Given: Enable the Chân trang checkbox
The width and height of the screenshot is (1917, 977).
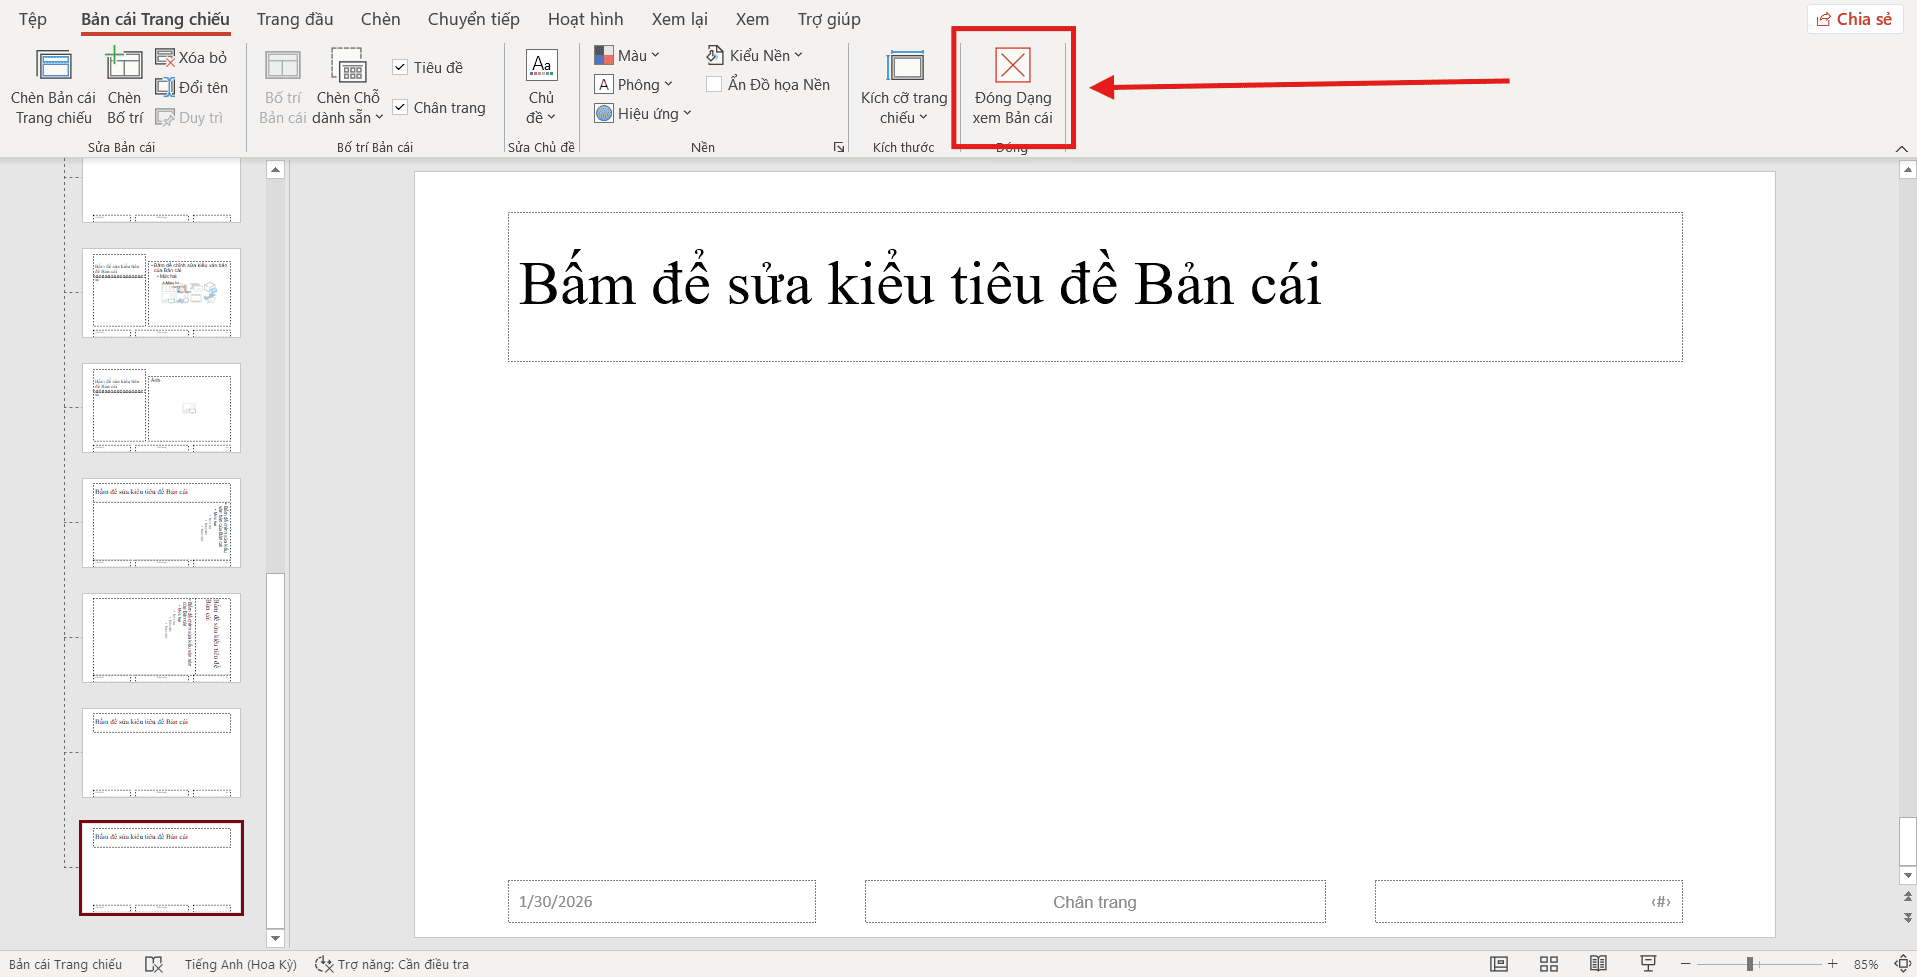Looking at the screenshot, I should pyautogui.click(x=401, y=106).
